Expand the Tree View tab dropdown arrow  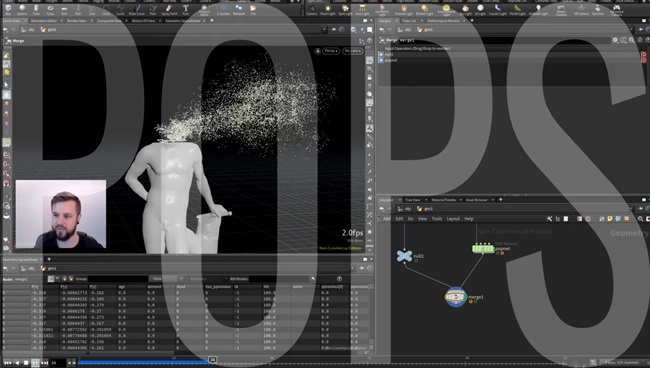[427, 200]
